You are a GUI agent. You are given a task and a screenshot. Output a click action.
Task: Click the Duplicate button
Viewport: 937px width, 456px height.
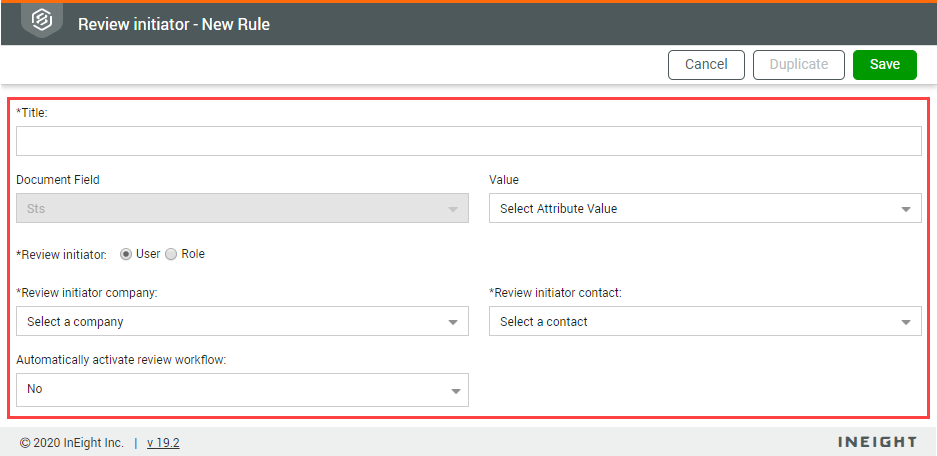pyautogui.click(x=798, y=64)
